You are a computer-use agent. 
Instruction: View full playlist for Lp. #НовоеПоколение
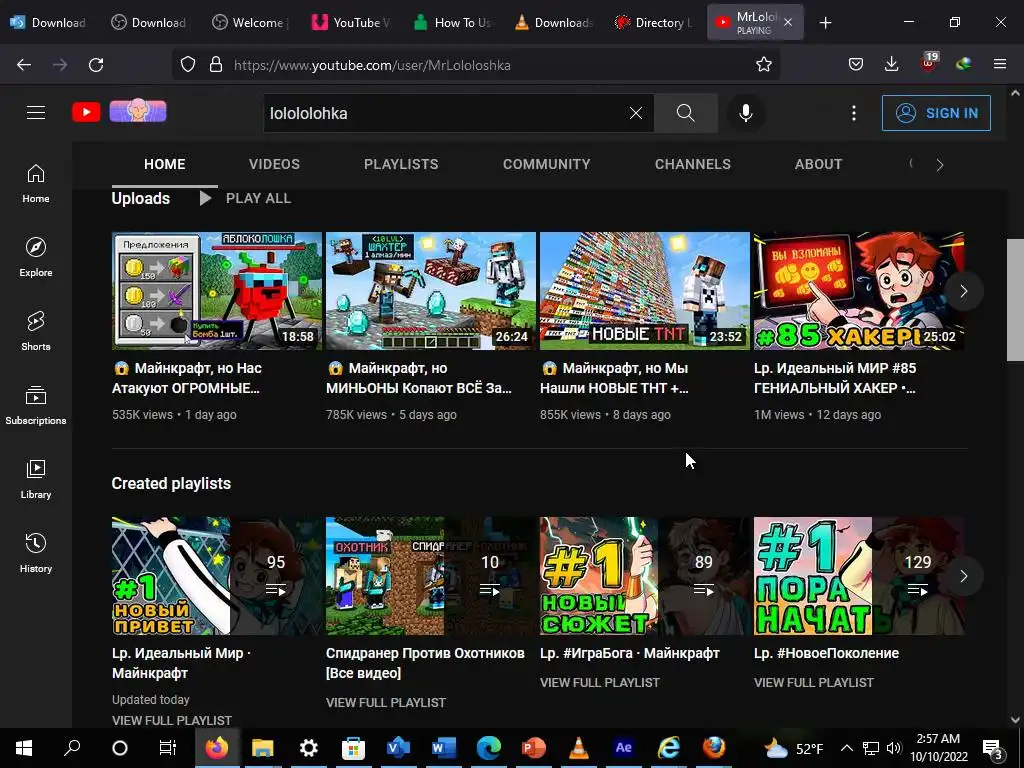pos(814,682)
